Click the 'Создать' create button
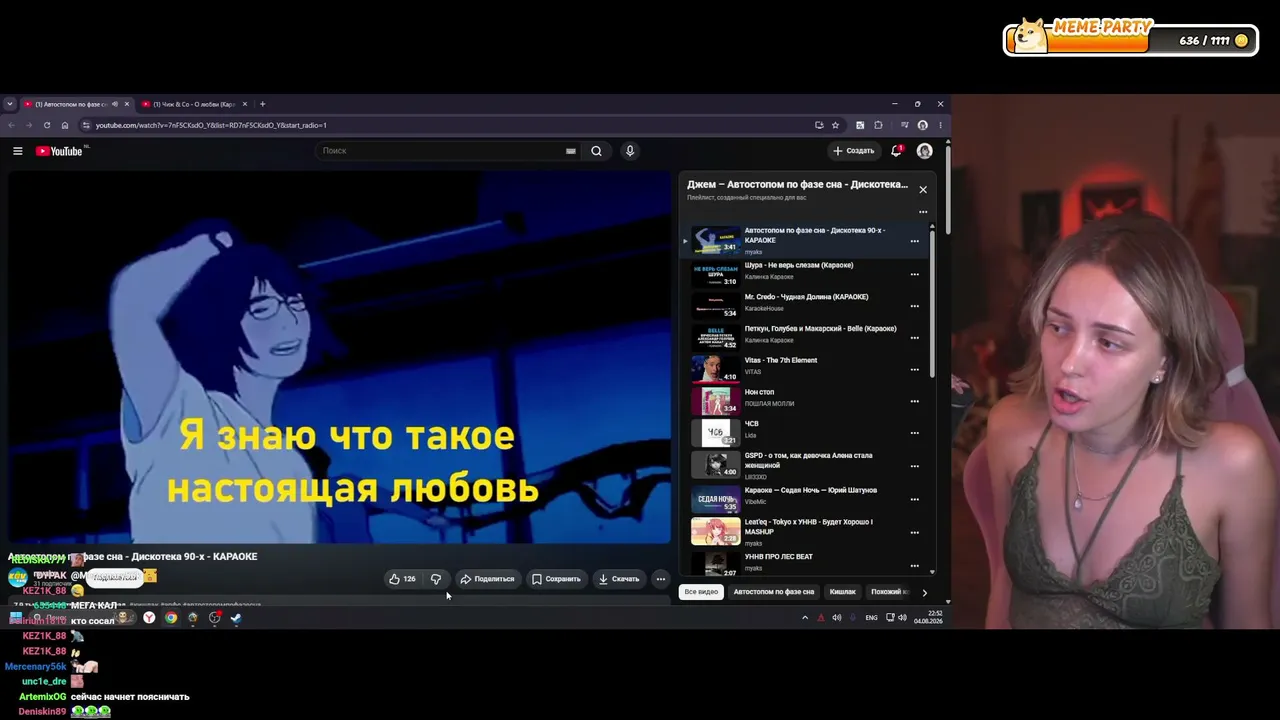Image resolution: width=1280 pixels, height=720 pixels. (854, 151)
